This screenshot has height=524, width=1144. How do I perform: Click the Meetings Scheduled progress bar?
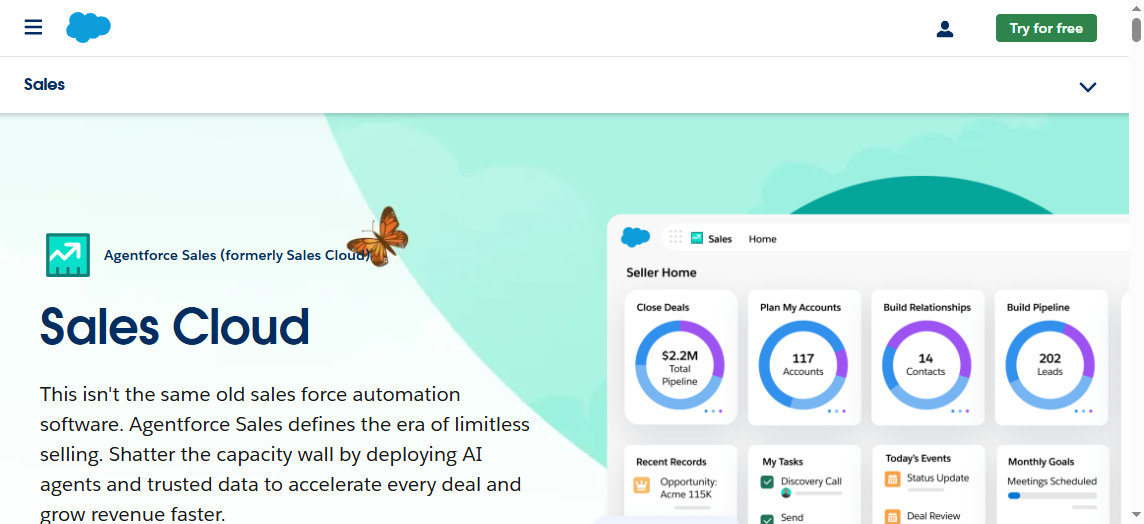(1051, 496)
